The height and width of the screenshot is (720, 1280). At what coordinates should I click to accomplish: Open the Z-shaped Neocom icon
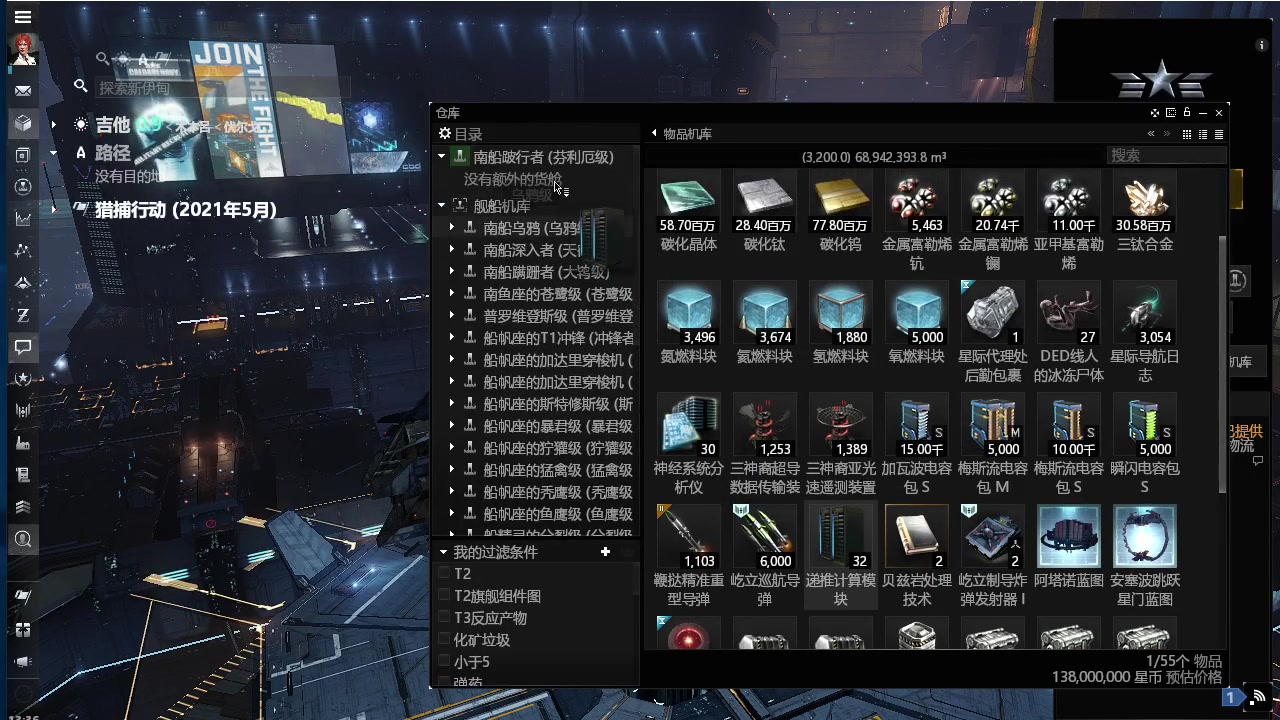coord(22,315)
